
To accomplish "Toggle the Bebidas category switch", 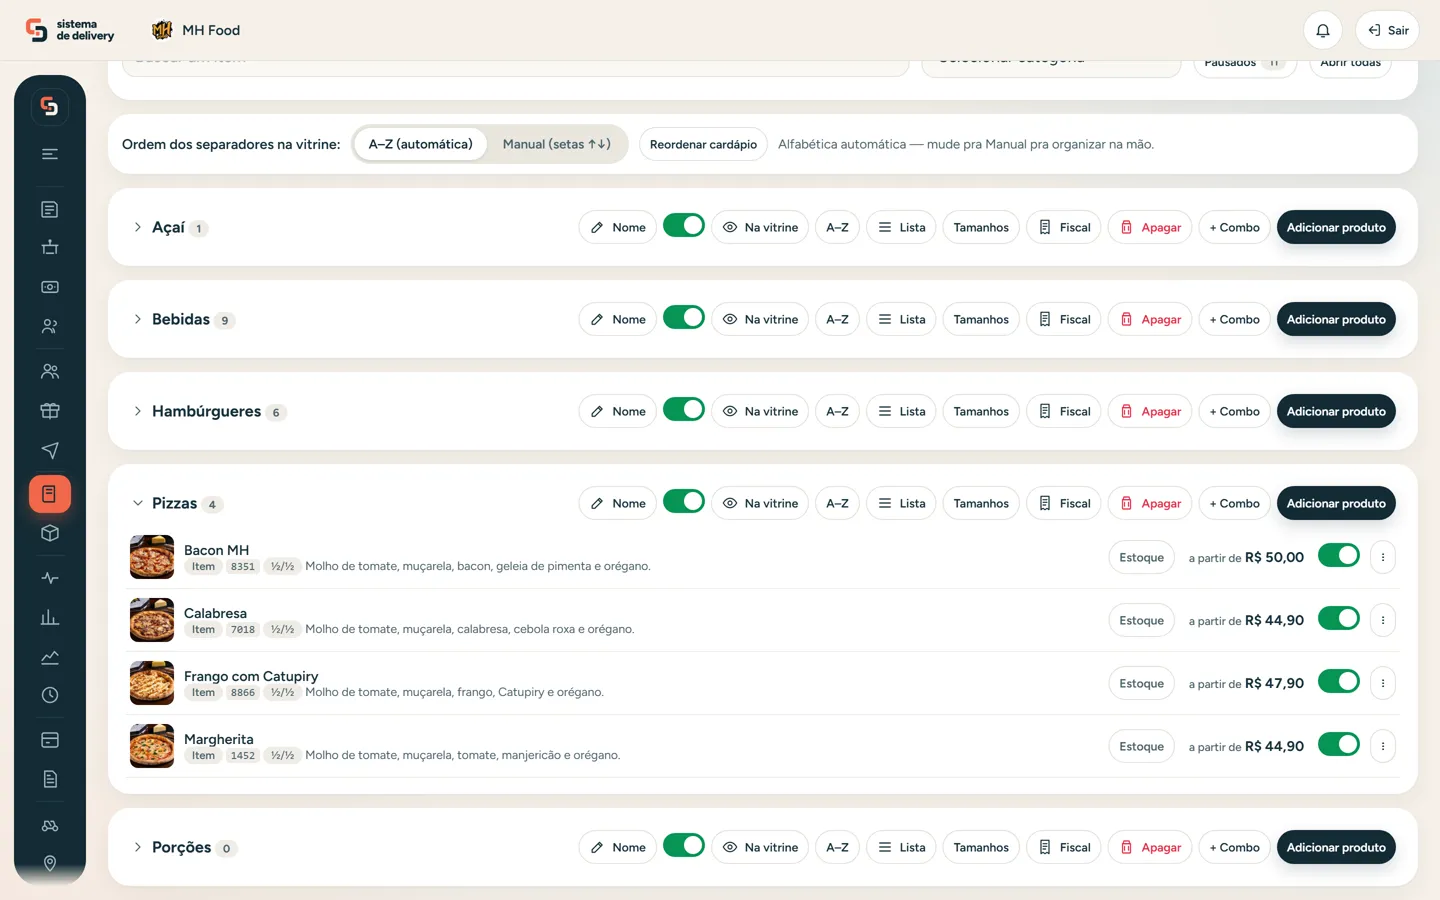I will point(684,318).
